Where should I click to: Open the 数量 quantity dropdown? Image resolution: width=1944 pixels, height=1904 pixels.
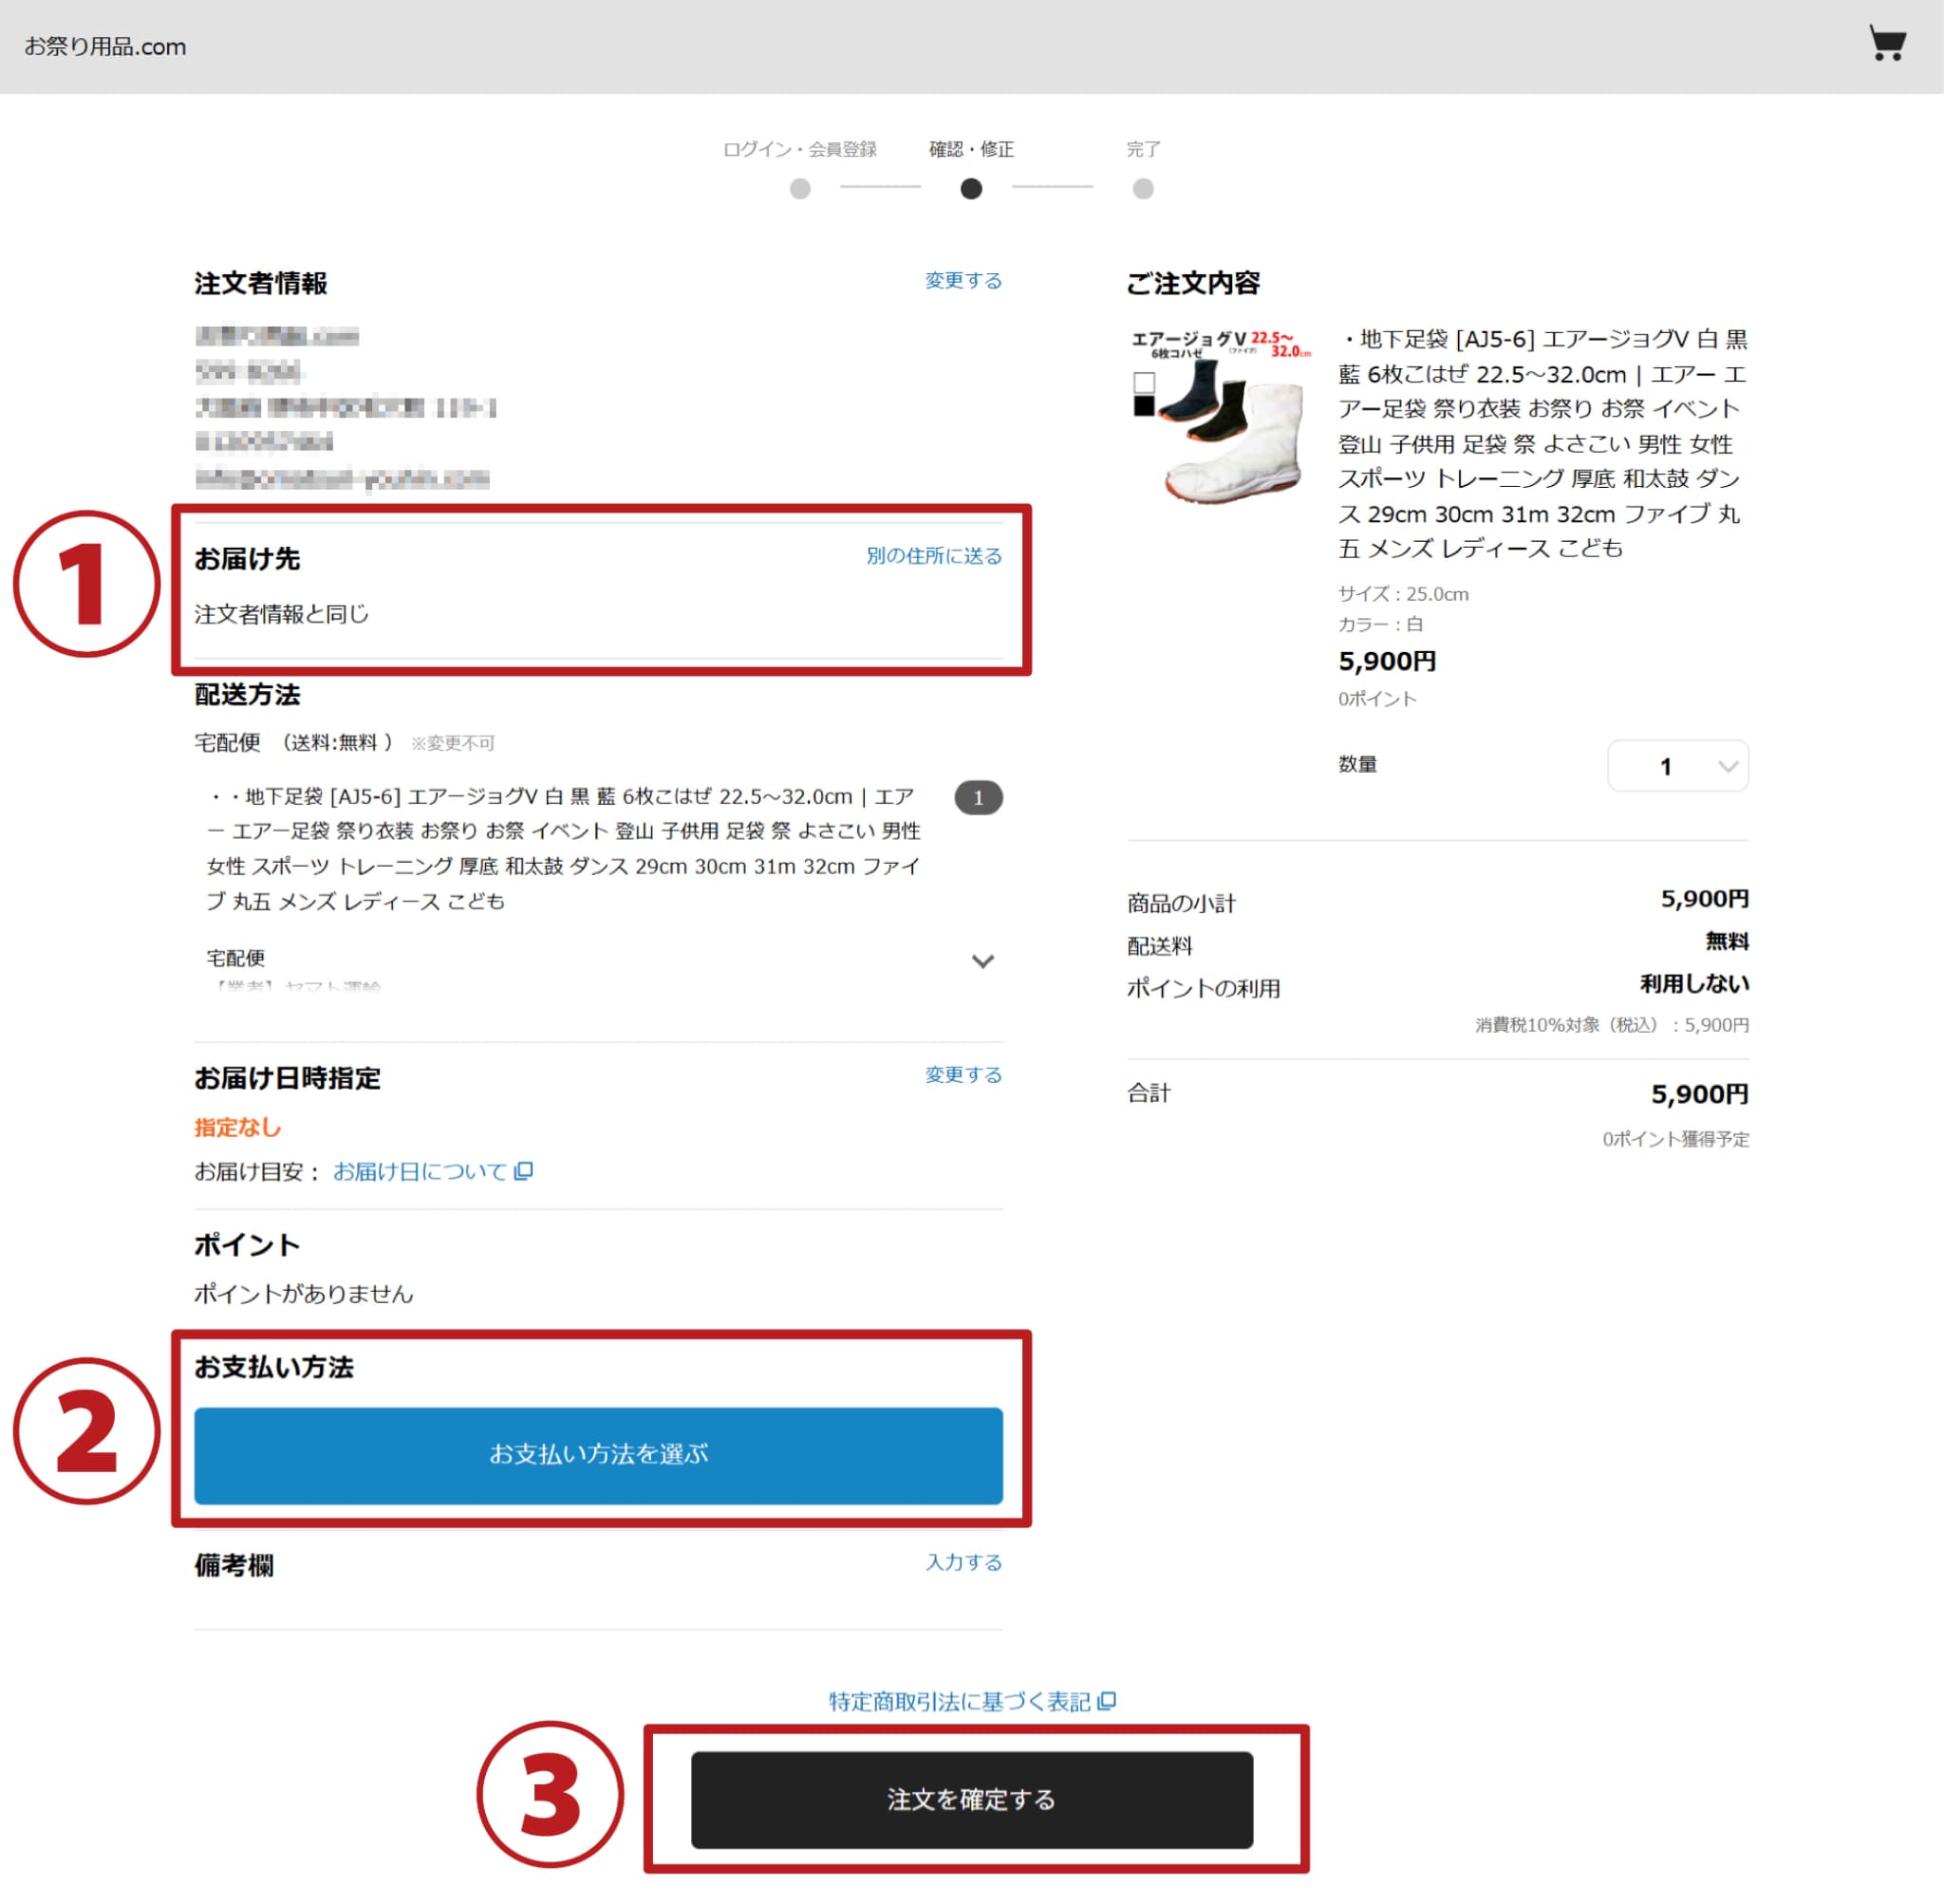(1677, 766)
